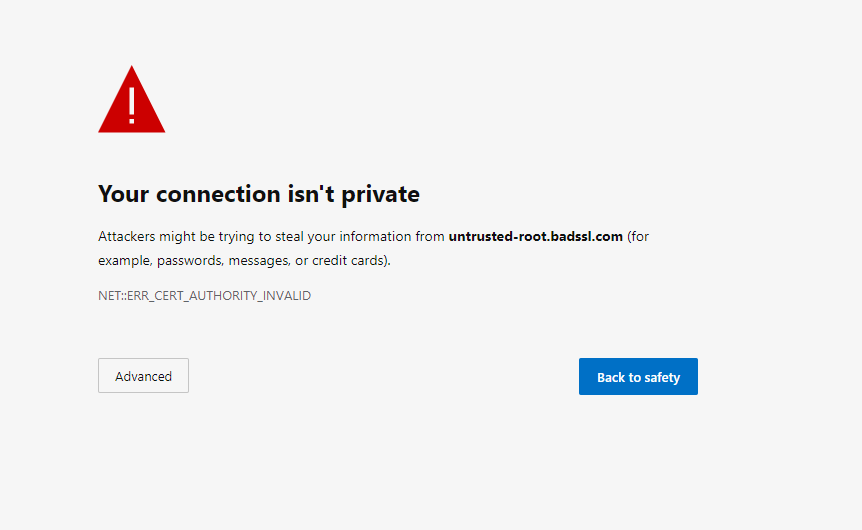This screenshot has height=530, width=862.
Task: Click the word "Your" starting the heading
Action: point(124,194)
